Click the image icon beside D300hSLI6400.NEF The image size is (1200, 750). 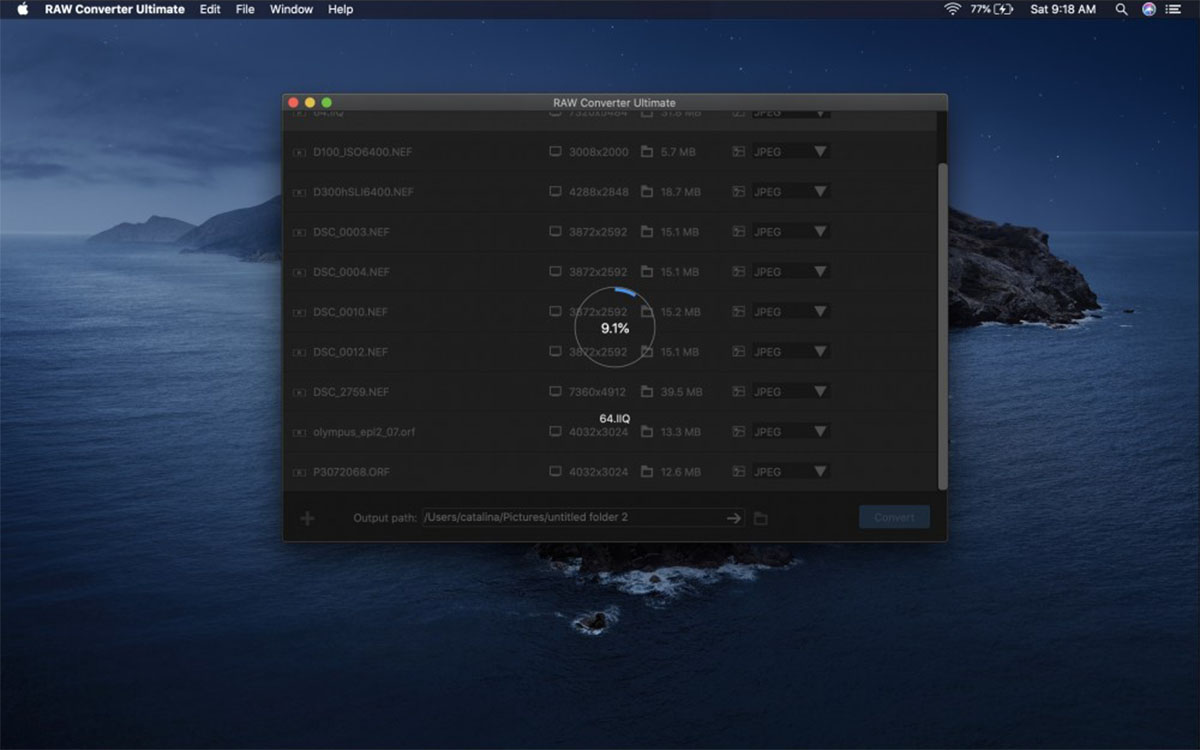[299, 192]
